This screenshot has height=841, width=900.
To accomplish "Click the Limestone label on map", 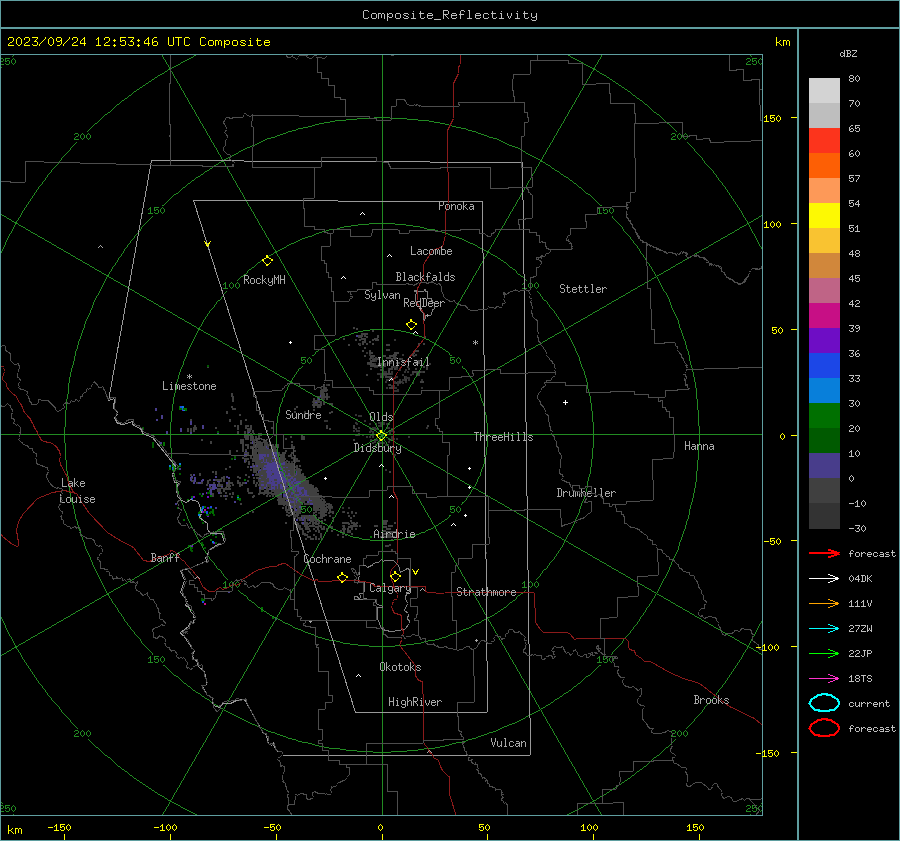I will pyautogui.click(x=189, y=386).
